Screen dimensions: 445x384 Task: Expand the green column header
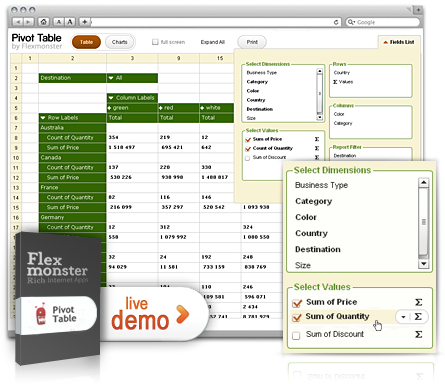(x=109, y=108)
